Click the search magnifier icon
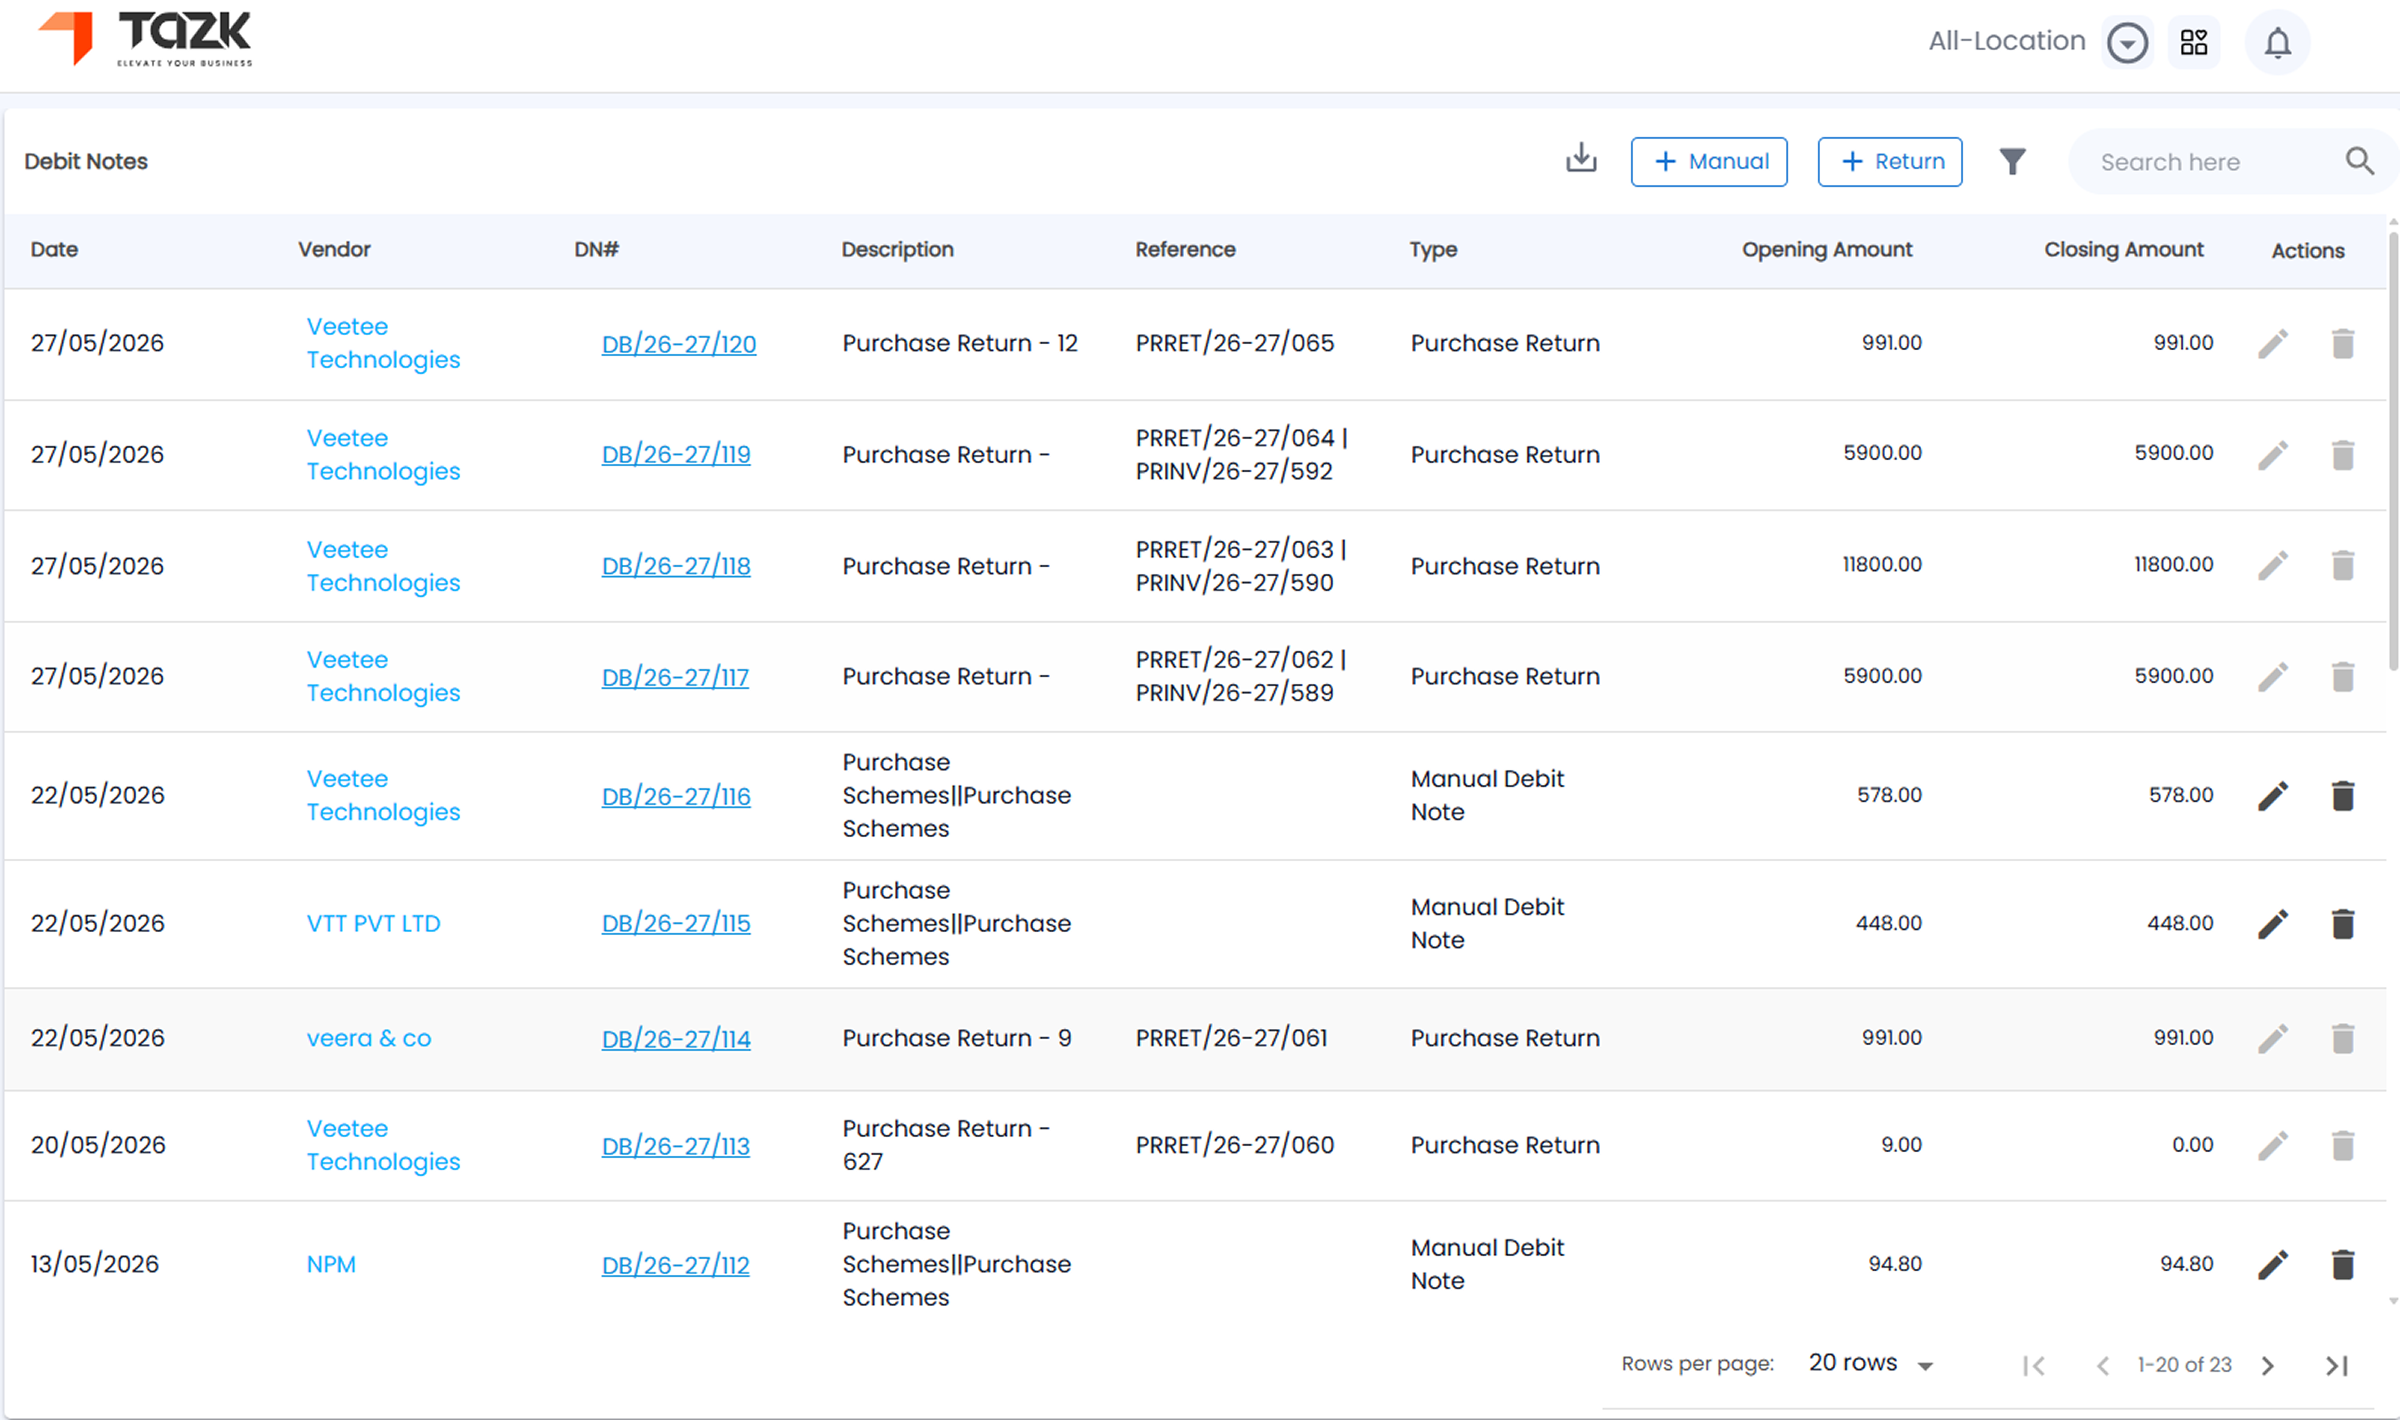2400x1420 pixels. click(2359, 161)
